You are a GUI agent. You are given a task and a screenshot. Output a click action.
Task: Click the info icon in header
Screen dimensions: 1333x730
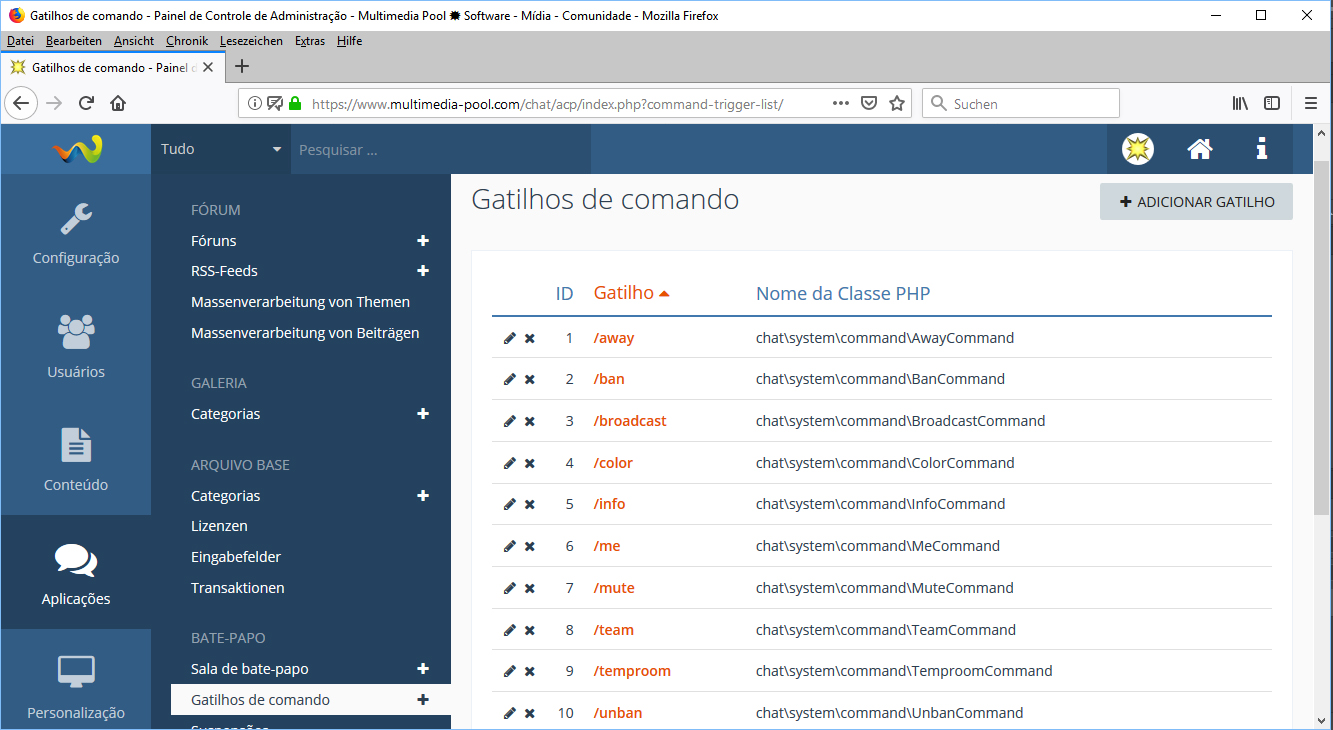click(x=1261, y=149)
